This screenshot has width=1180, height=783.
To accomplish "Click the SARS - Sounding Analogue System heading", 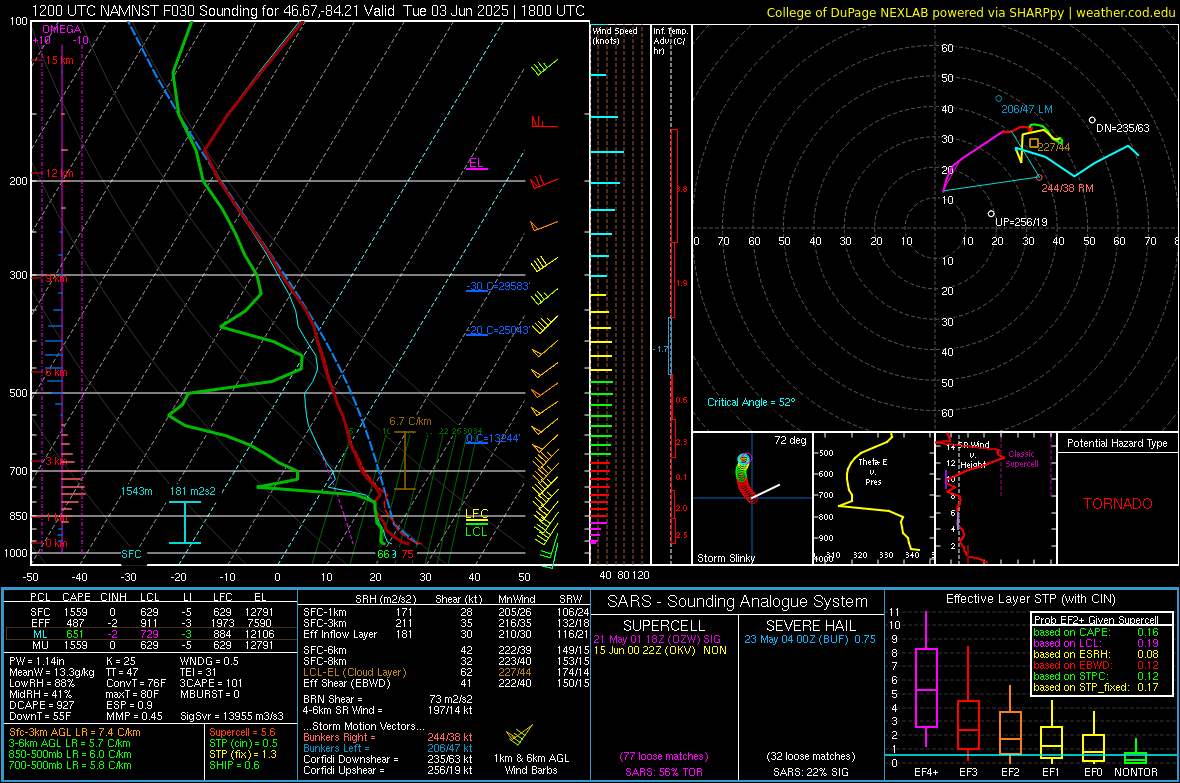I will pyautogui.click(x=737, y=602).
